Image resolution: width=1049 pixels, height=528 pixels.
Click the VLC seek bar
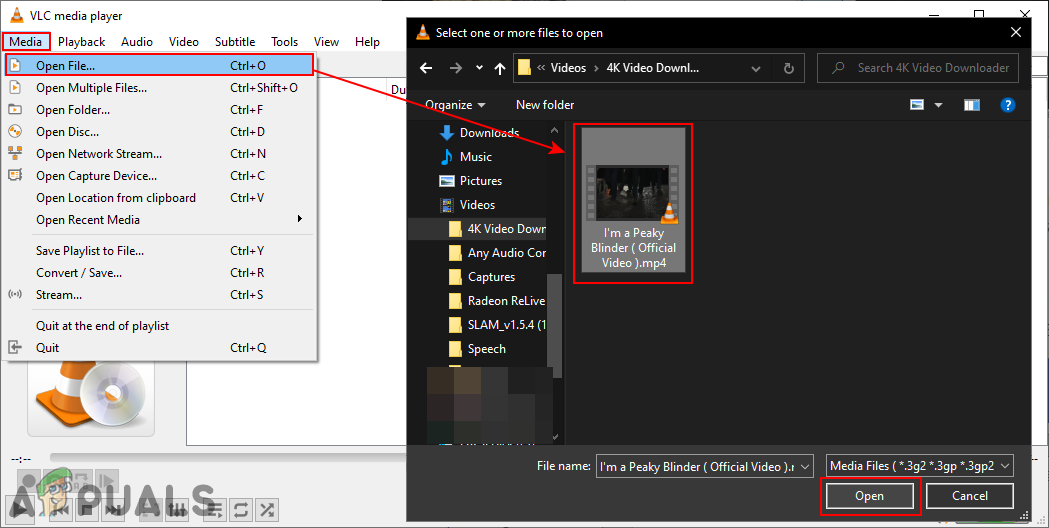point(227,458)
